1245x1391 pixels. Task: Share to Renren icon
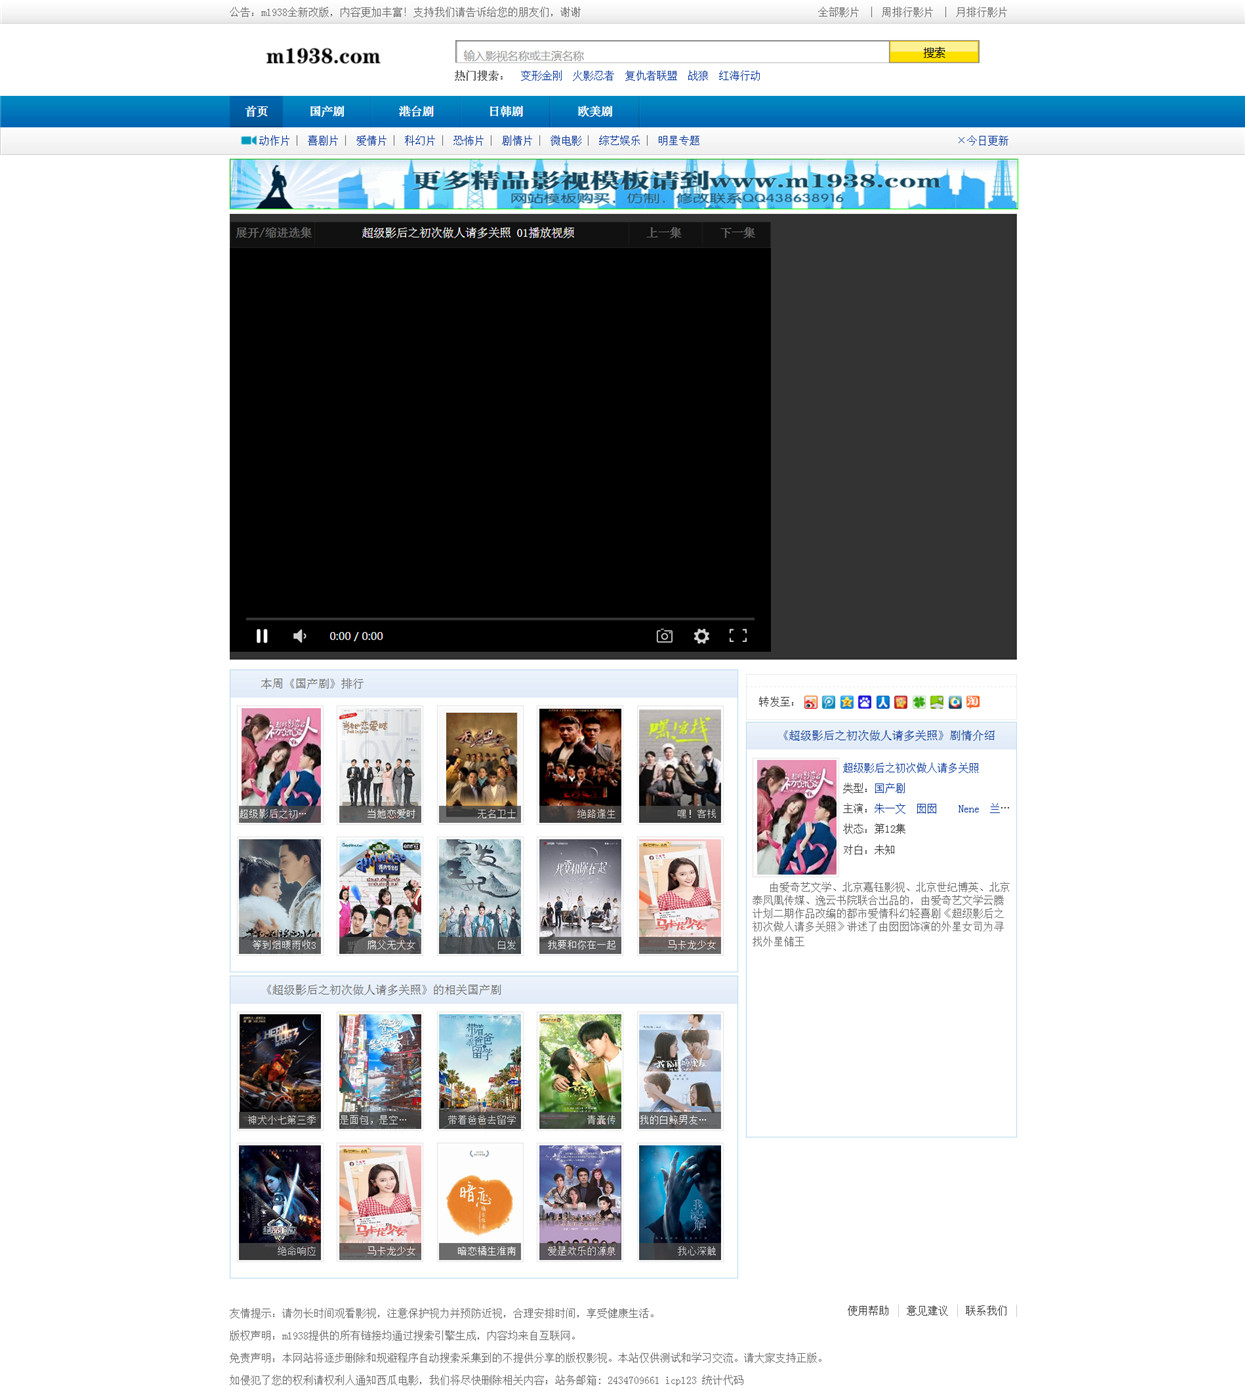tap(883, 702)
